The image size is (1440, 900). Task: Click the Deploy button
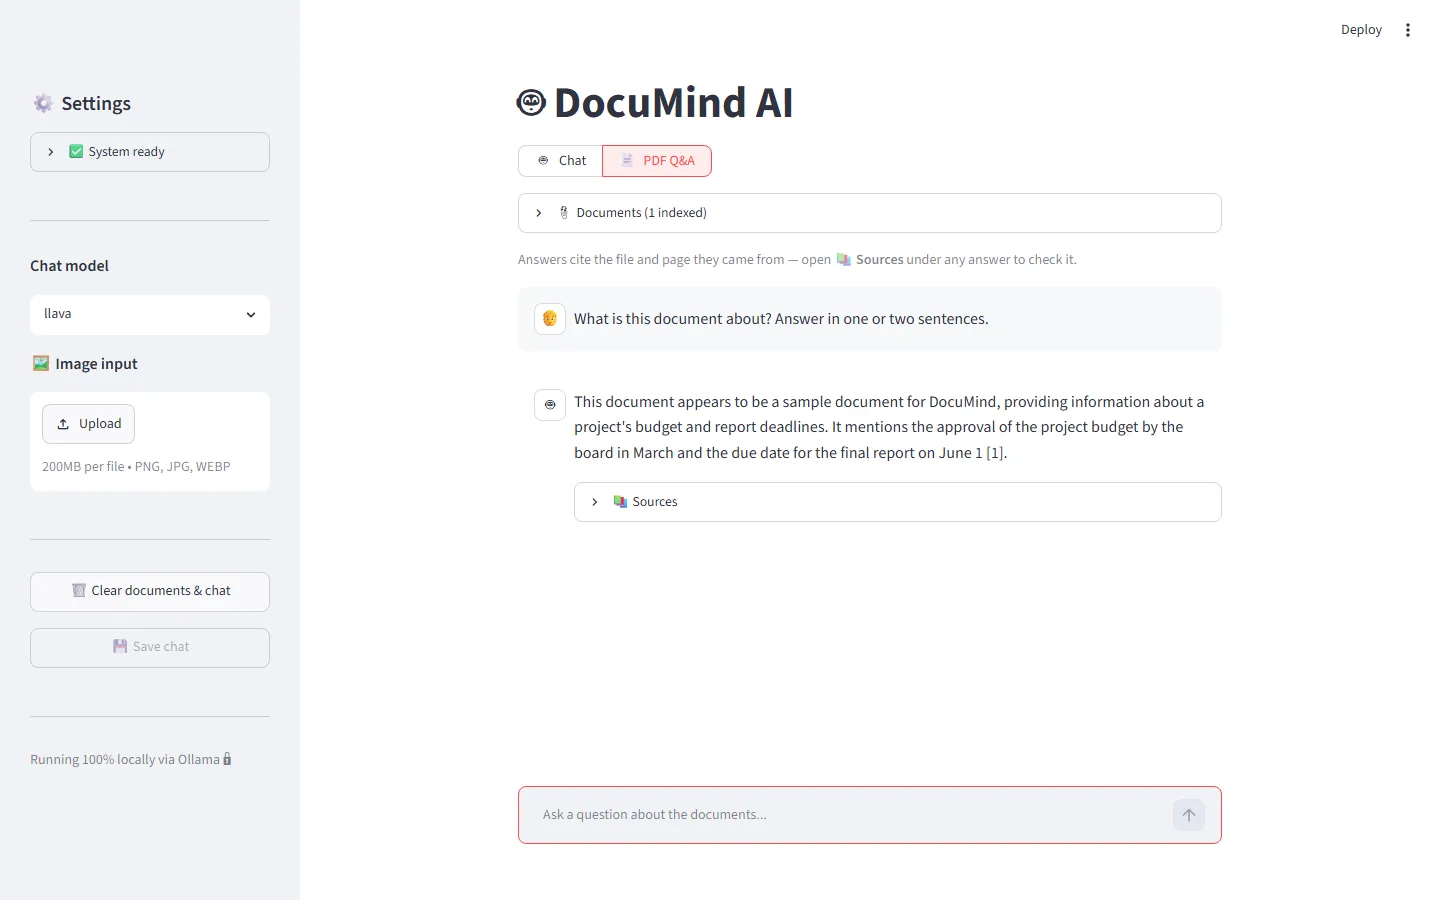[x=1361, y=30]
